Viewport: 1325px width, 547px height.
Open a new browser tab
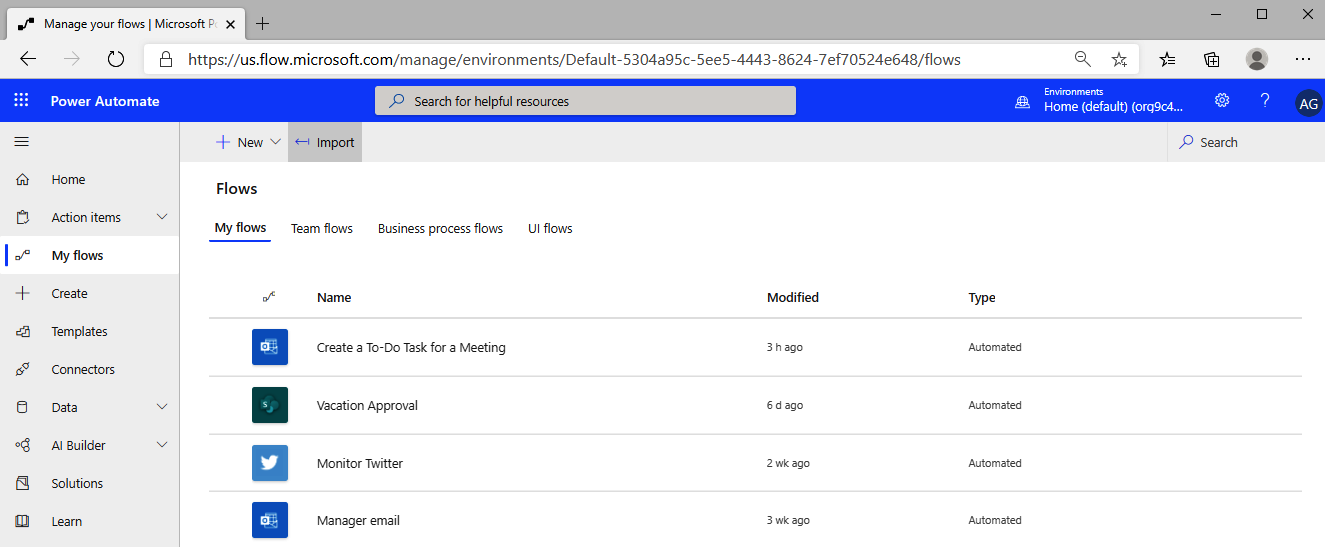(x=263, y=23)
